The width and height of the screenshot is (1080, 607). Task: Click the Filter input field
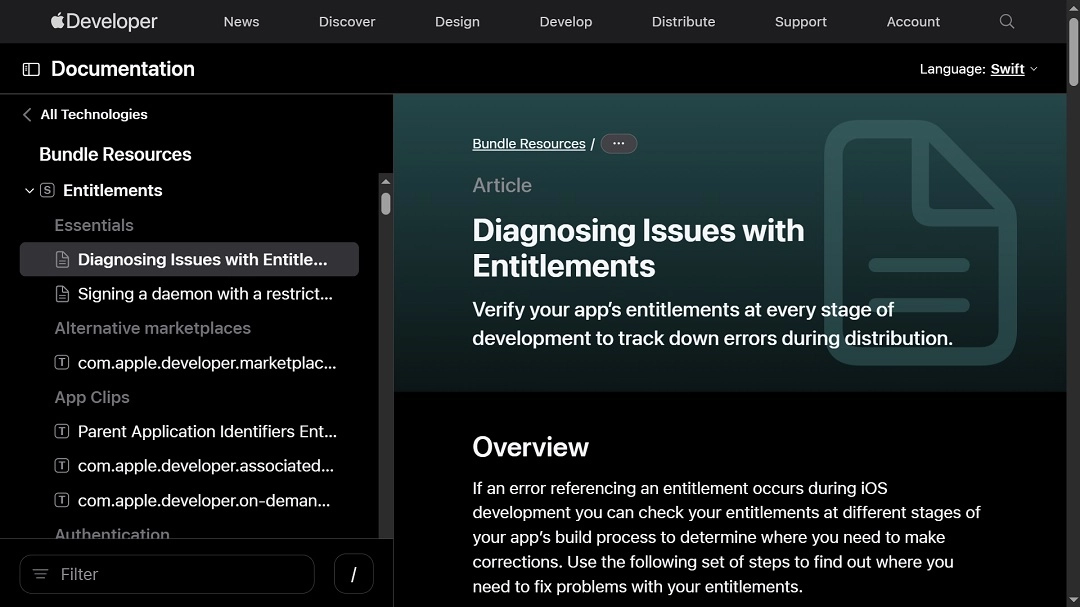pos(167,574)
